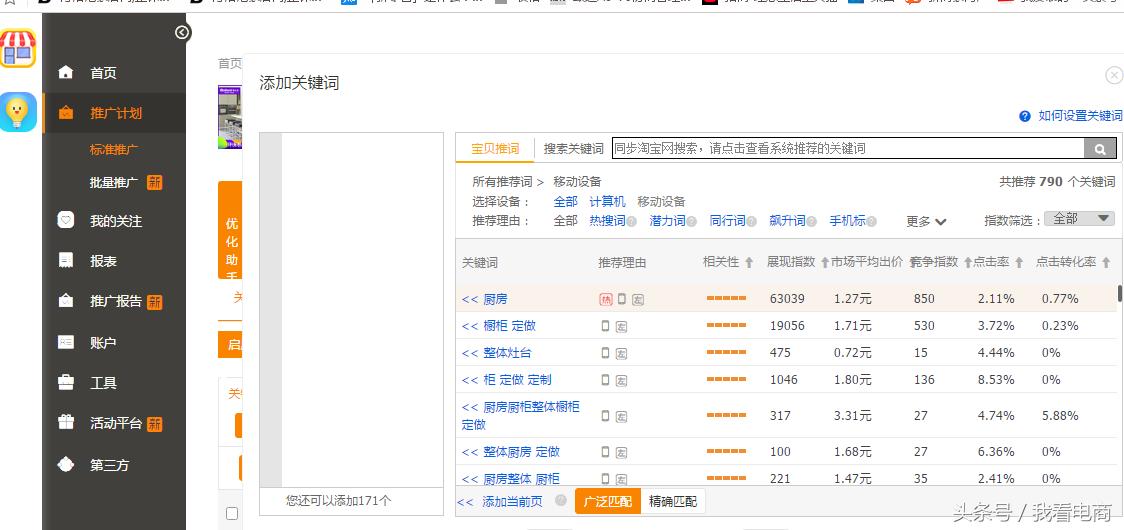Click 添加当前页 link

512,501
